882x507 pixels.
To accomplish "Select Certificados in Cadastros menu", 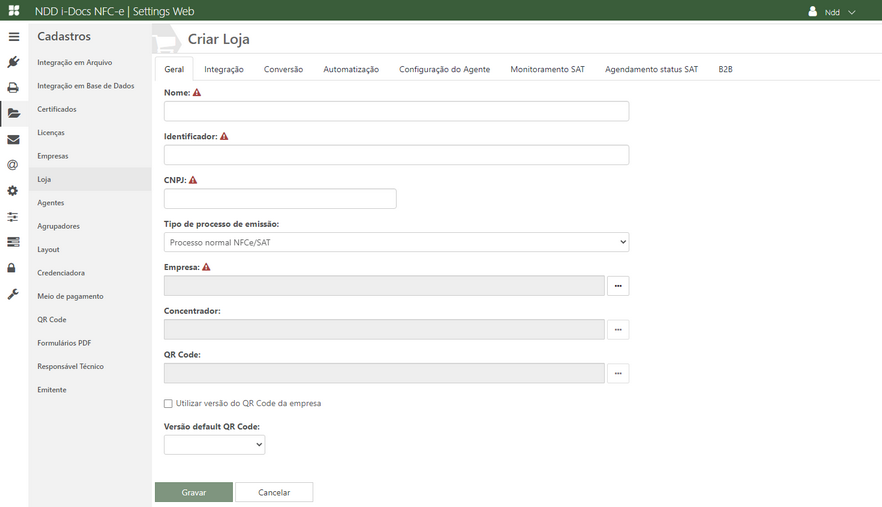I will pos(57,109).
